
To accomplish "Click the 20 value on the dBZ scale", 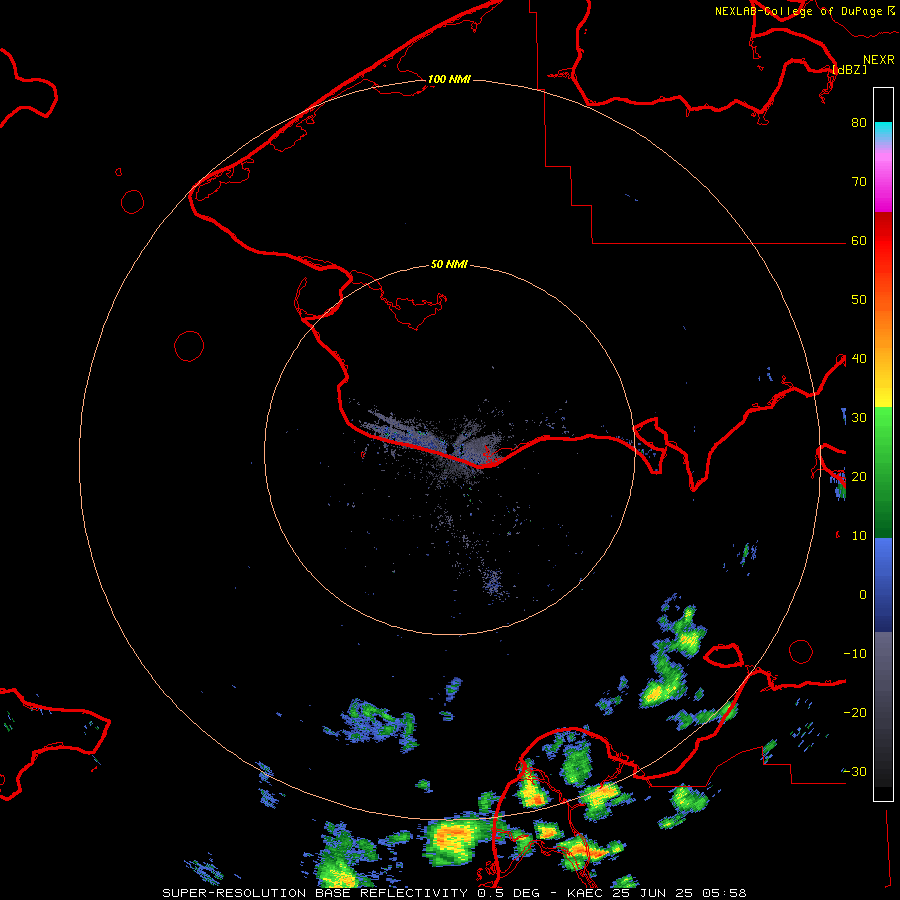I will pos(859,476).
